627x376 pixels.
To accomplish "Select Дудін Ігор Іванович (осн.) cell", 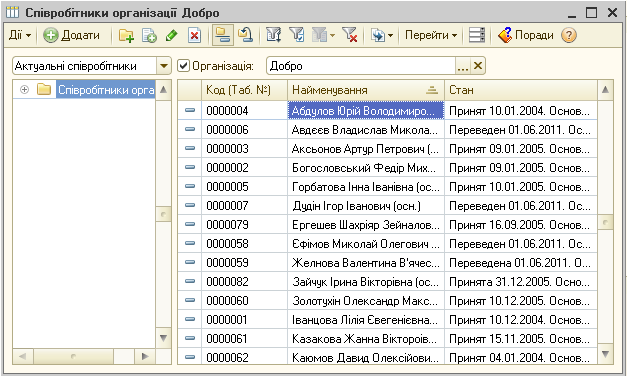I will tap(365, 205).
